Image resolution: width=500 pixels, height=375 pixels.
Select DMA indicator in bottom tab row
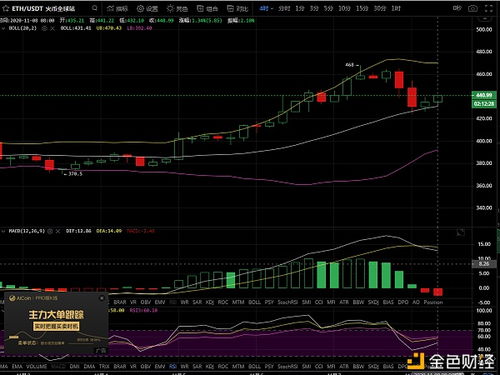[x=89, y=366]
